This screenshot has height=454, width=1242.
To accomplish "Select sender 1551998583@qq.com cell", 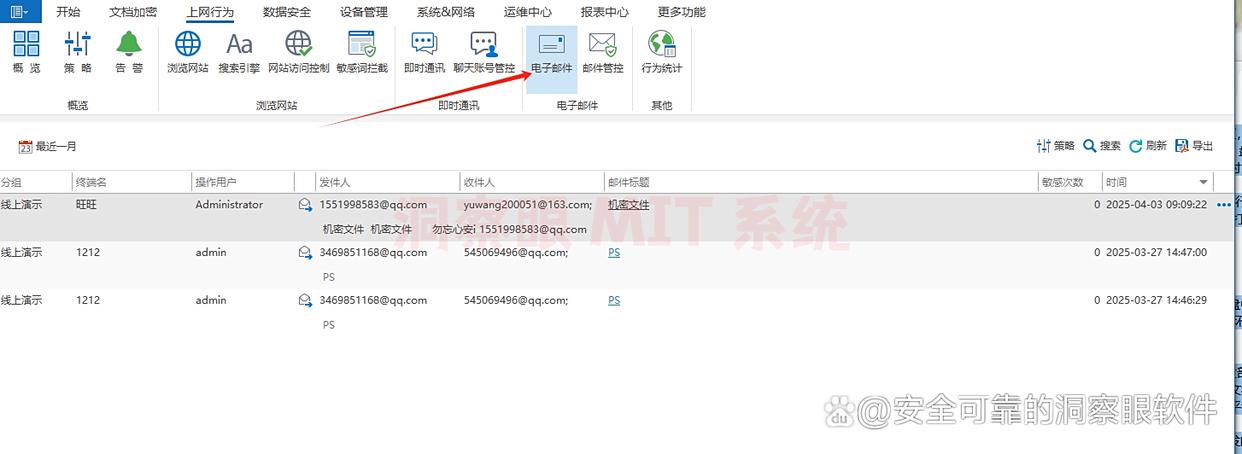I will point(373,204).
